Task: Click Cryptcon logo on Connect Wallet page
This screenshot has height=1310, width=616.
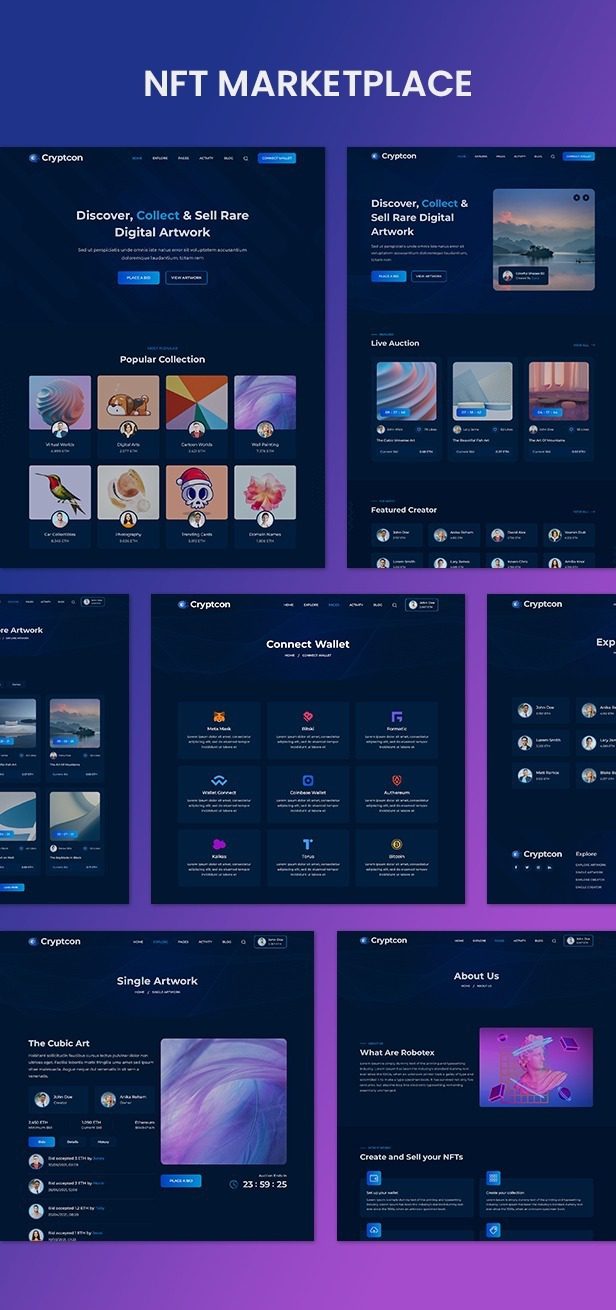Action: coord(204,604)
